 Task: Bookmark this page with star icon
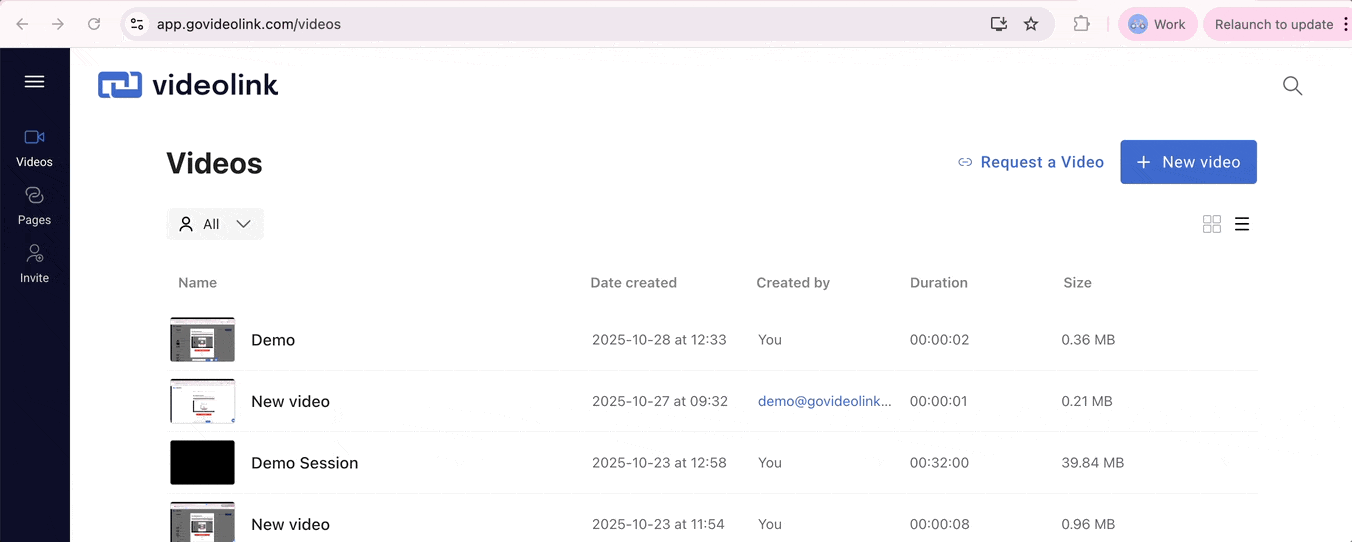pyautogui.click(x=1031, y=24)
